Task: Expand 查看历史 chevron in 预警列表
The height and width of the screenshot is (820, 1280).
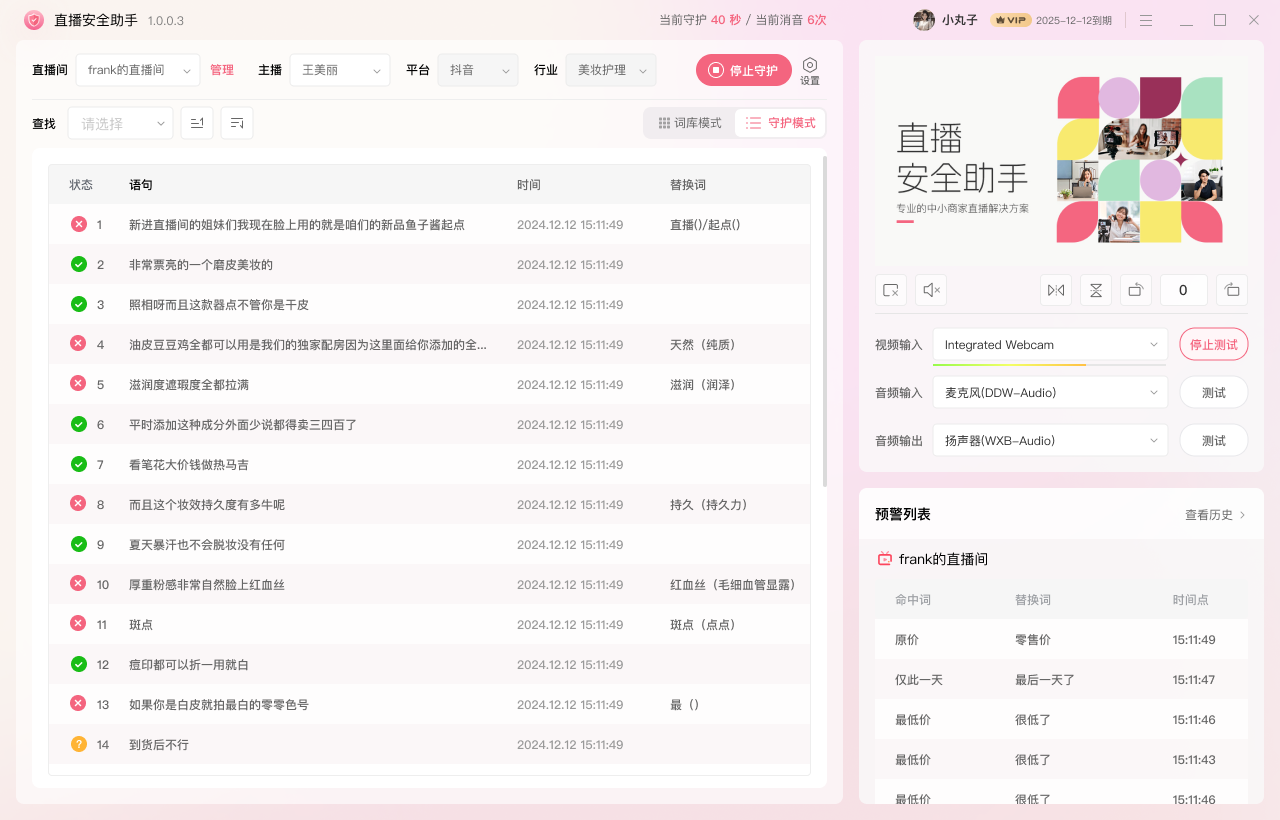Action: point(1243,515)
